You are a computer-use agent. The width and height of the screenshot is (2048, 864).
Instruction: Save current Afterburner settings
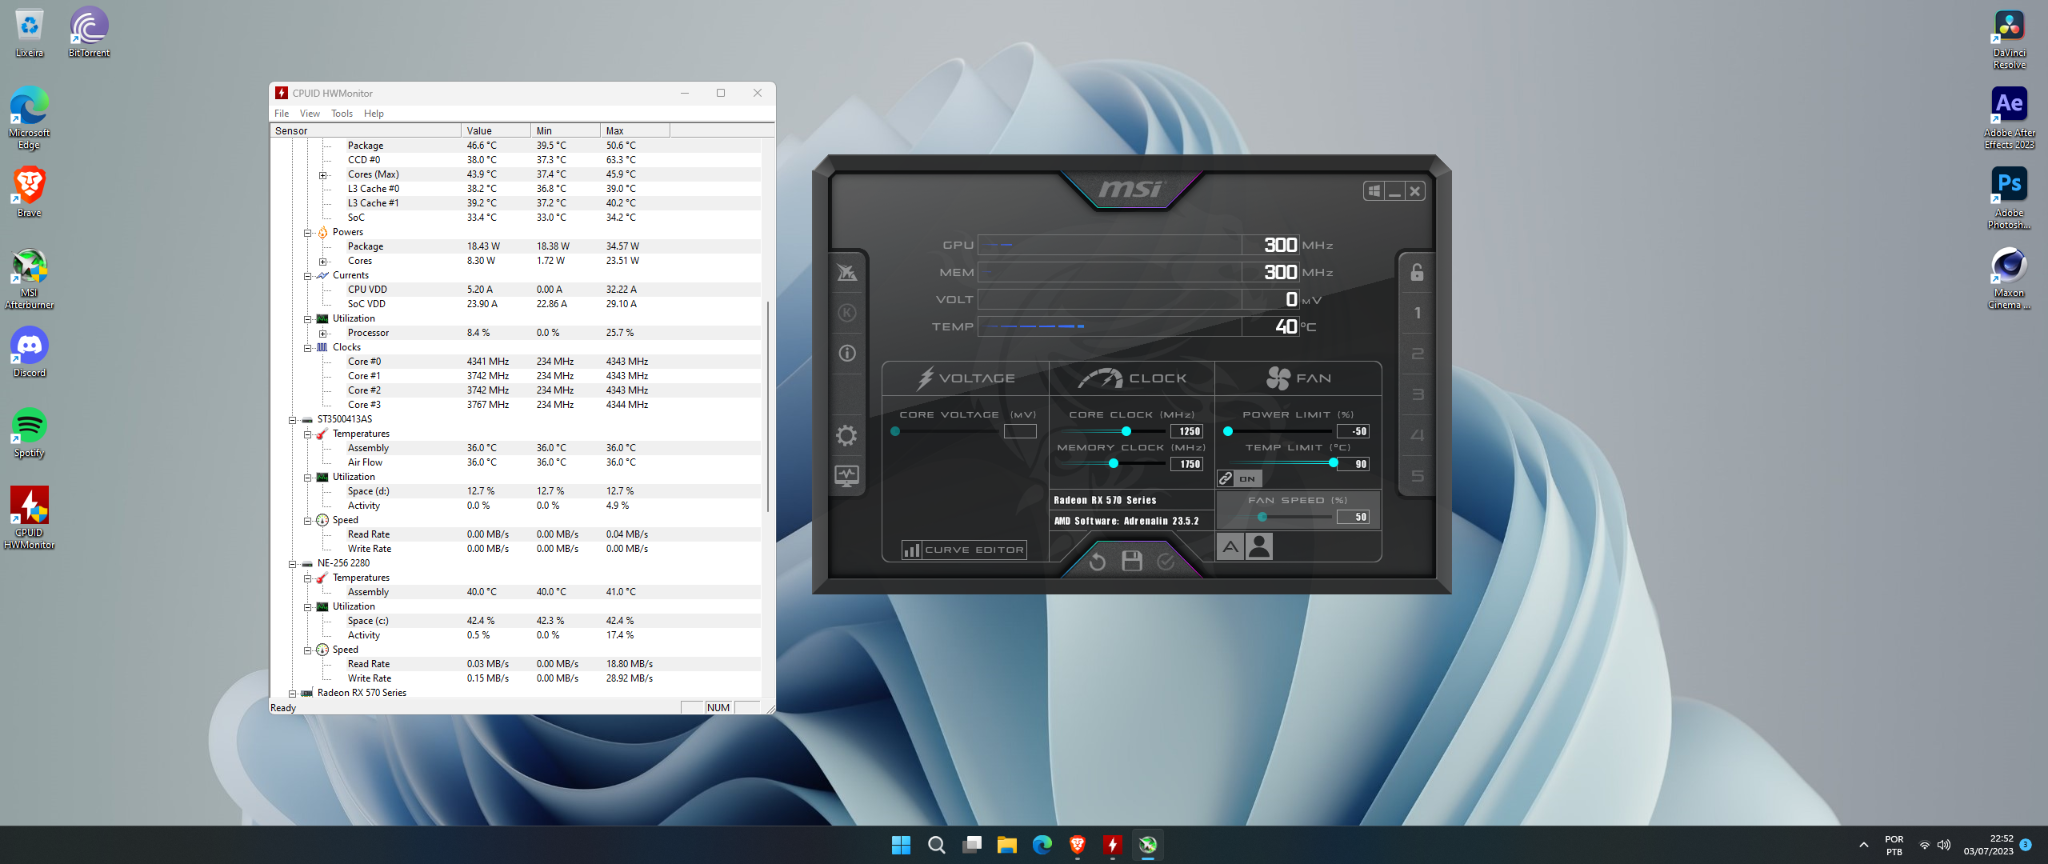(1132, 561)
